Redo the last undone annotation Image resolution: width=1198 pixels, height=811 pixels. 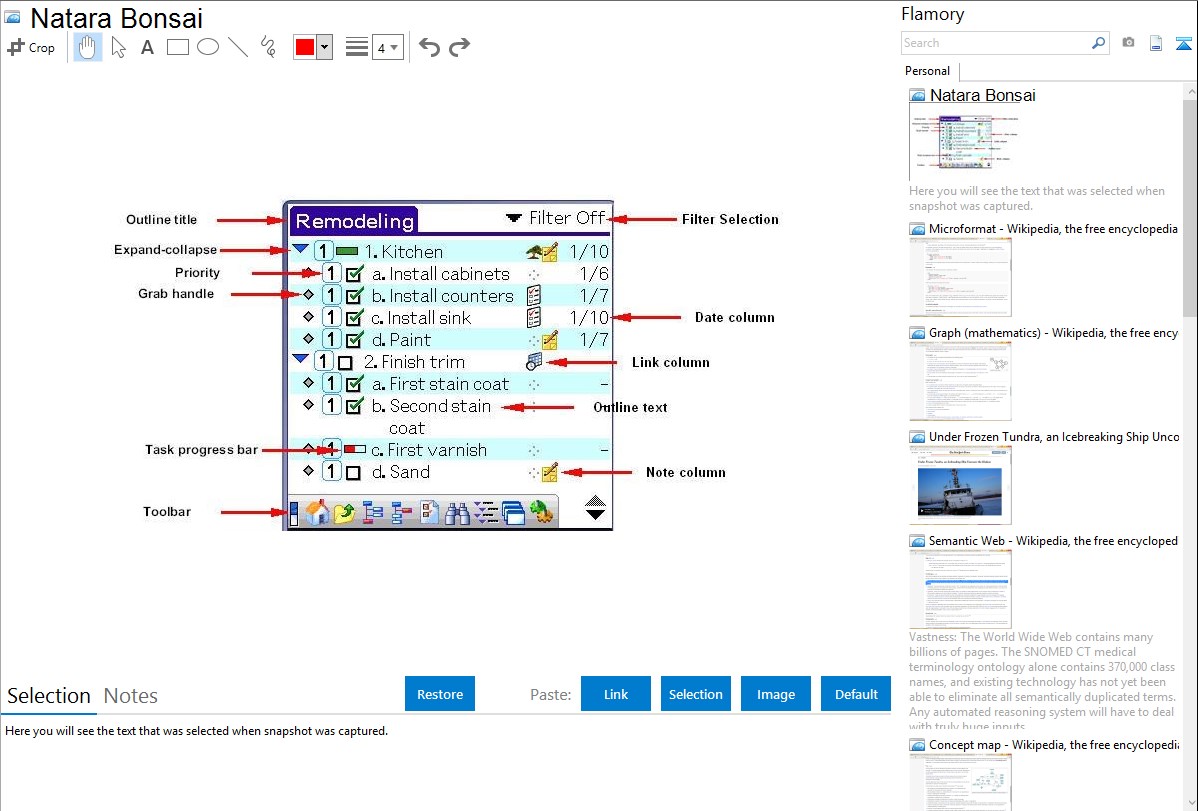459,47
